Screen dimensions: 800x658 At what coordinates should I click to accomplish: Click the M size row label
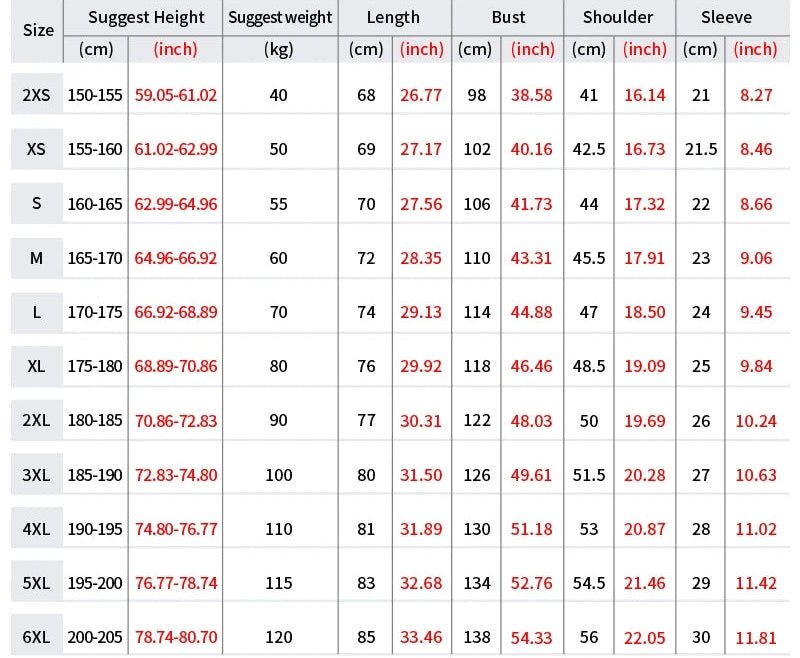tap(37, 258)
